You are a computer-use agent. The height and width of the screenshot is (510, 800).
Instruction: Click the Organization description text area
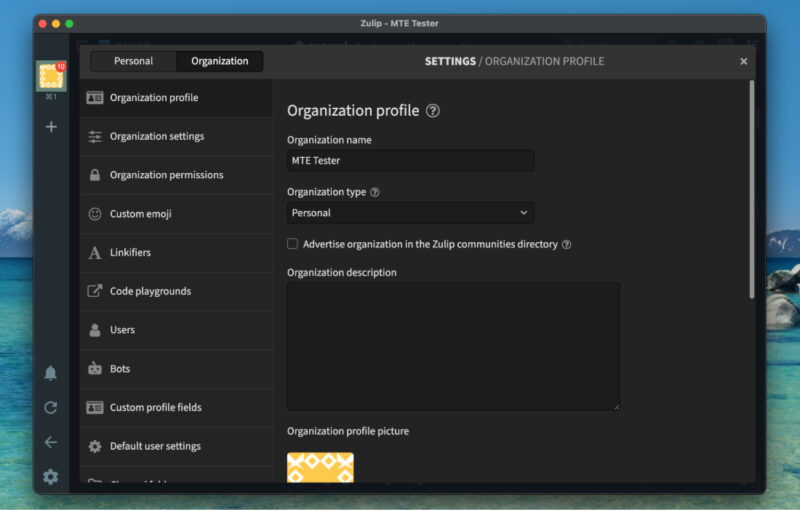click(453, 346)
